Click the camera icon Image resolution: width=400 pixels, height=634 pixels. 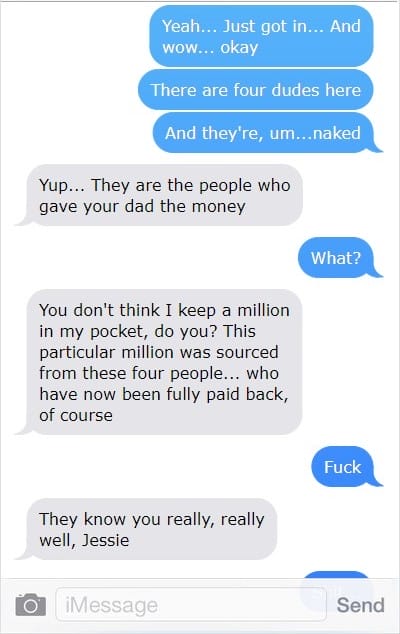[31, 605]
